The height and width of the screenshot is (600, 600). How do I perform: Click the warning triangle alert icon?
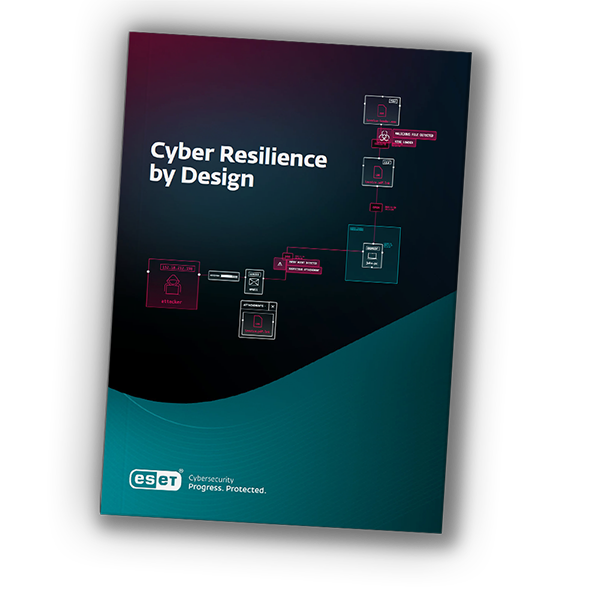278,262
